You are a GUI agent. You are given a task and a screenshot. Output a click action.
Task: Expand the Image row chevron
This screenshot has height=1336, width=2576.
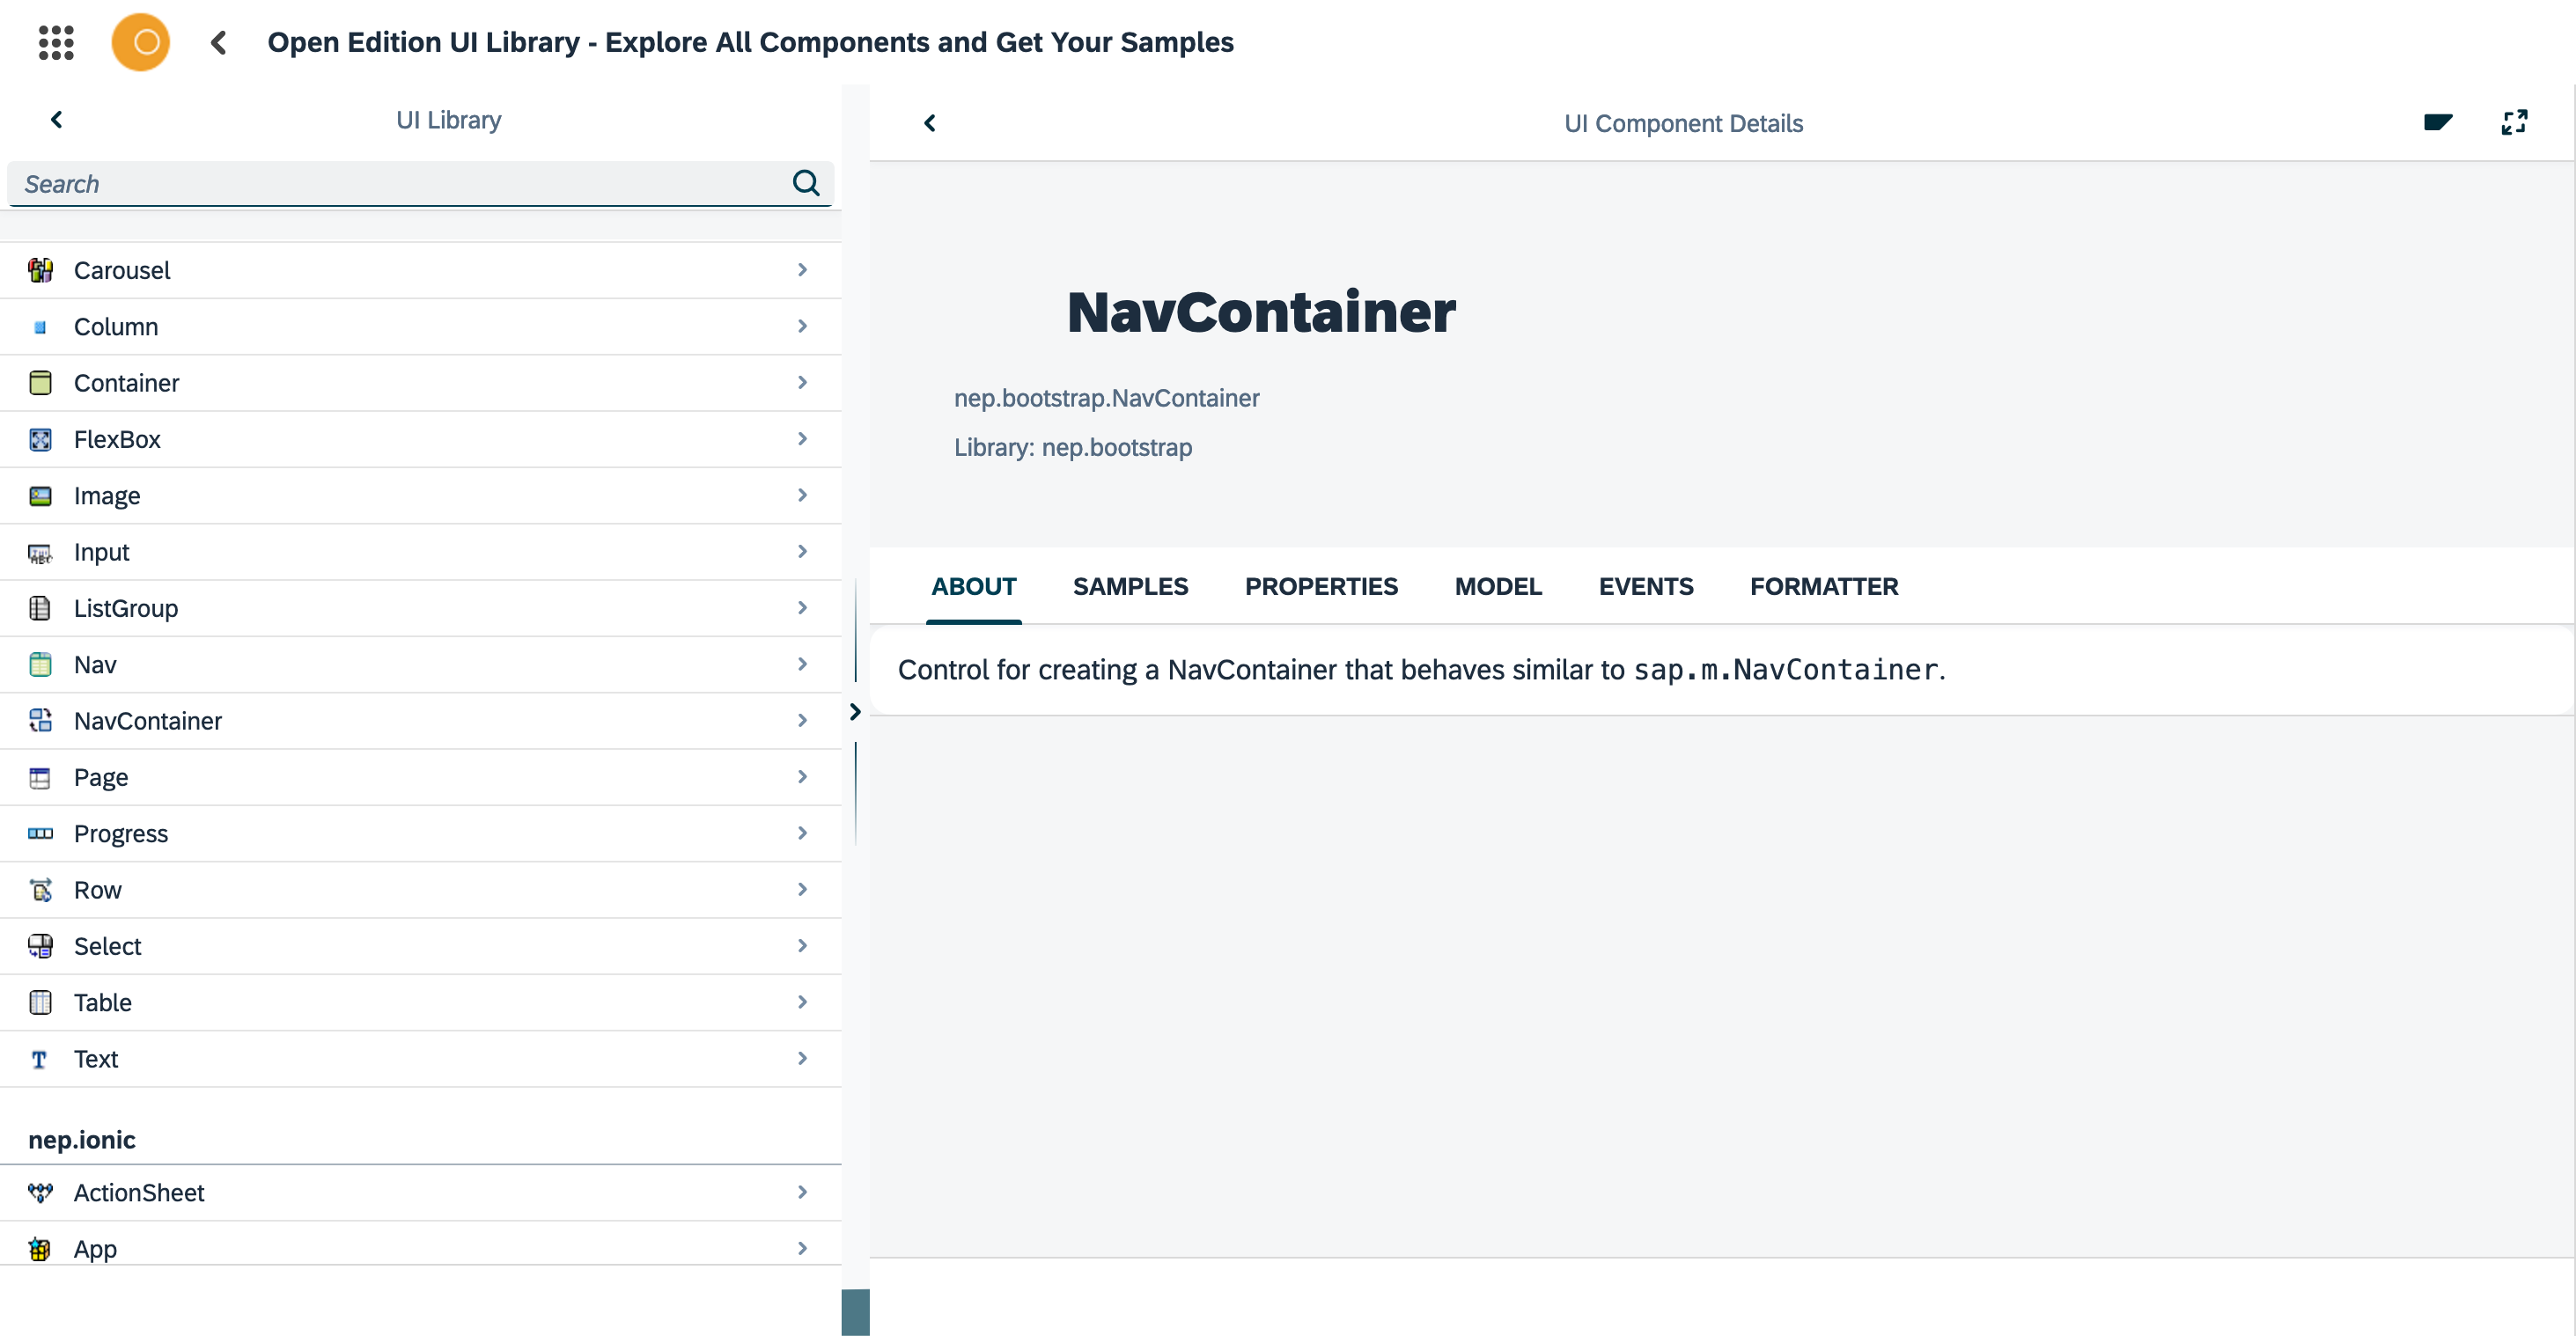coord(802,495)
